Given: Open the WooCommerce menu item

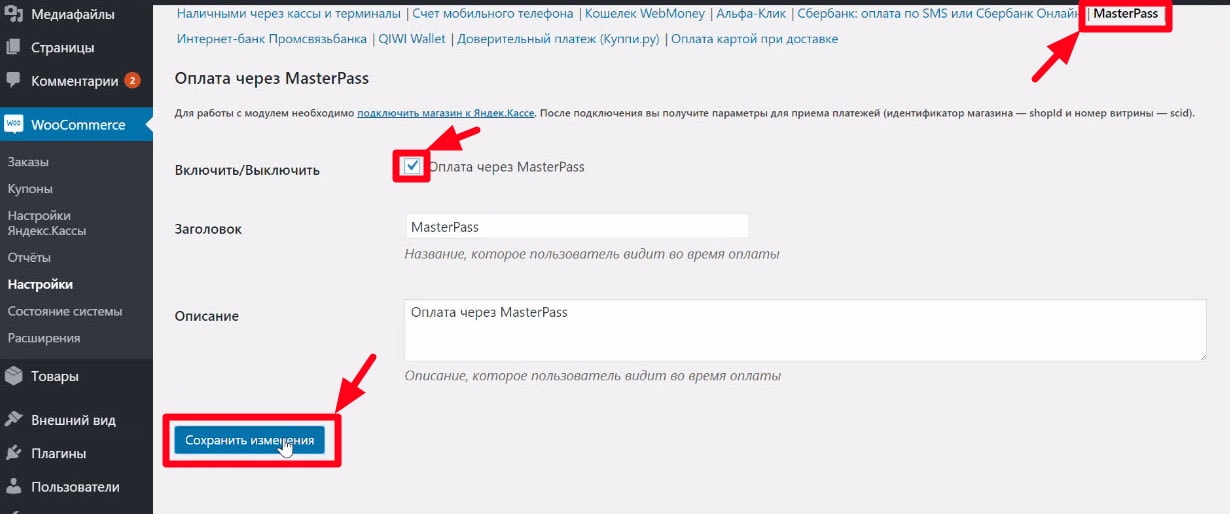Looking at the screenshot, I should pyautogui.click(x=76, y=125).
